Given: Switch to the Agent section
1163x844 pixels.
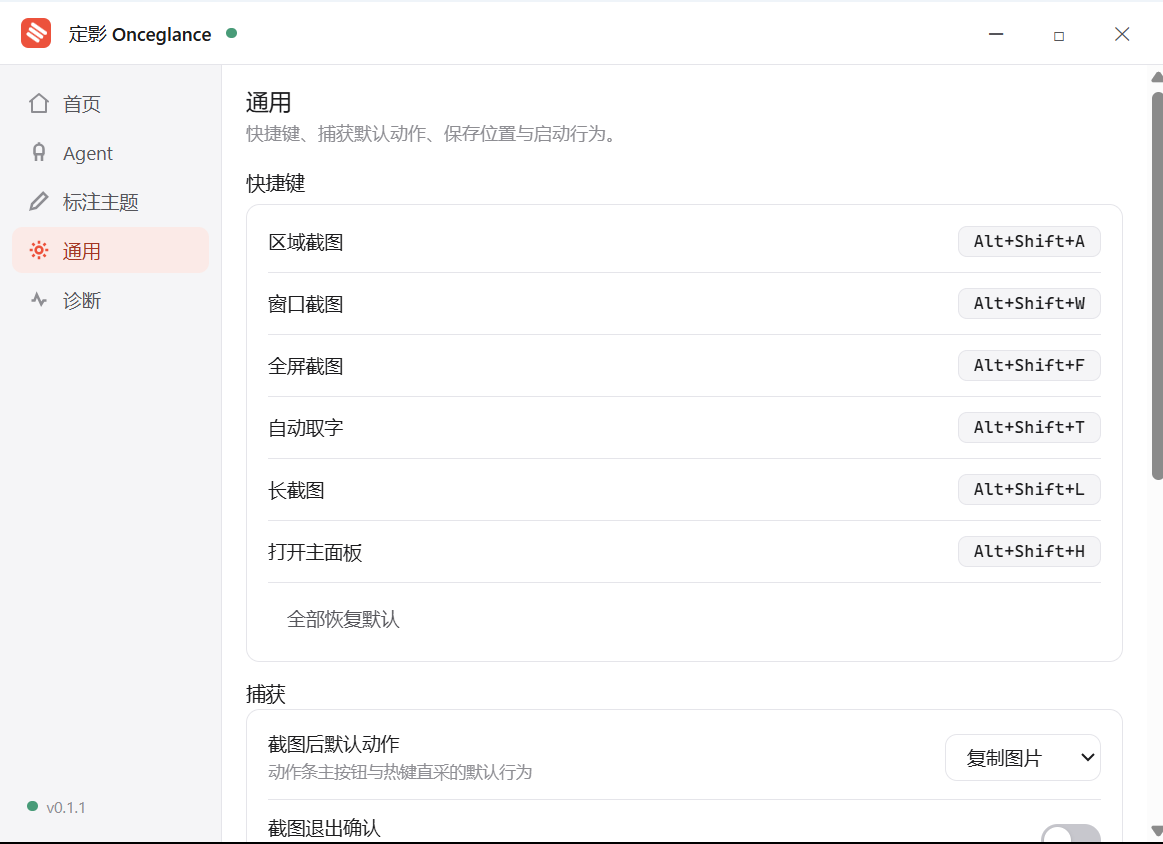Looking at the screenshot, I should 111,153.
